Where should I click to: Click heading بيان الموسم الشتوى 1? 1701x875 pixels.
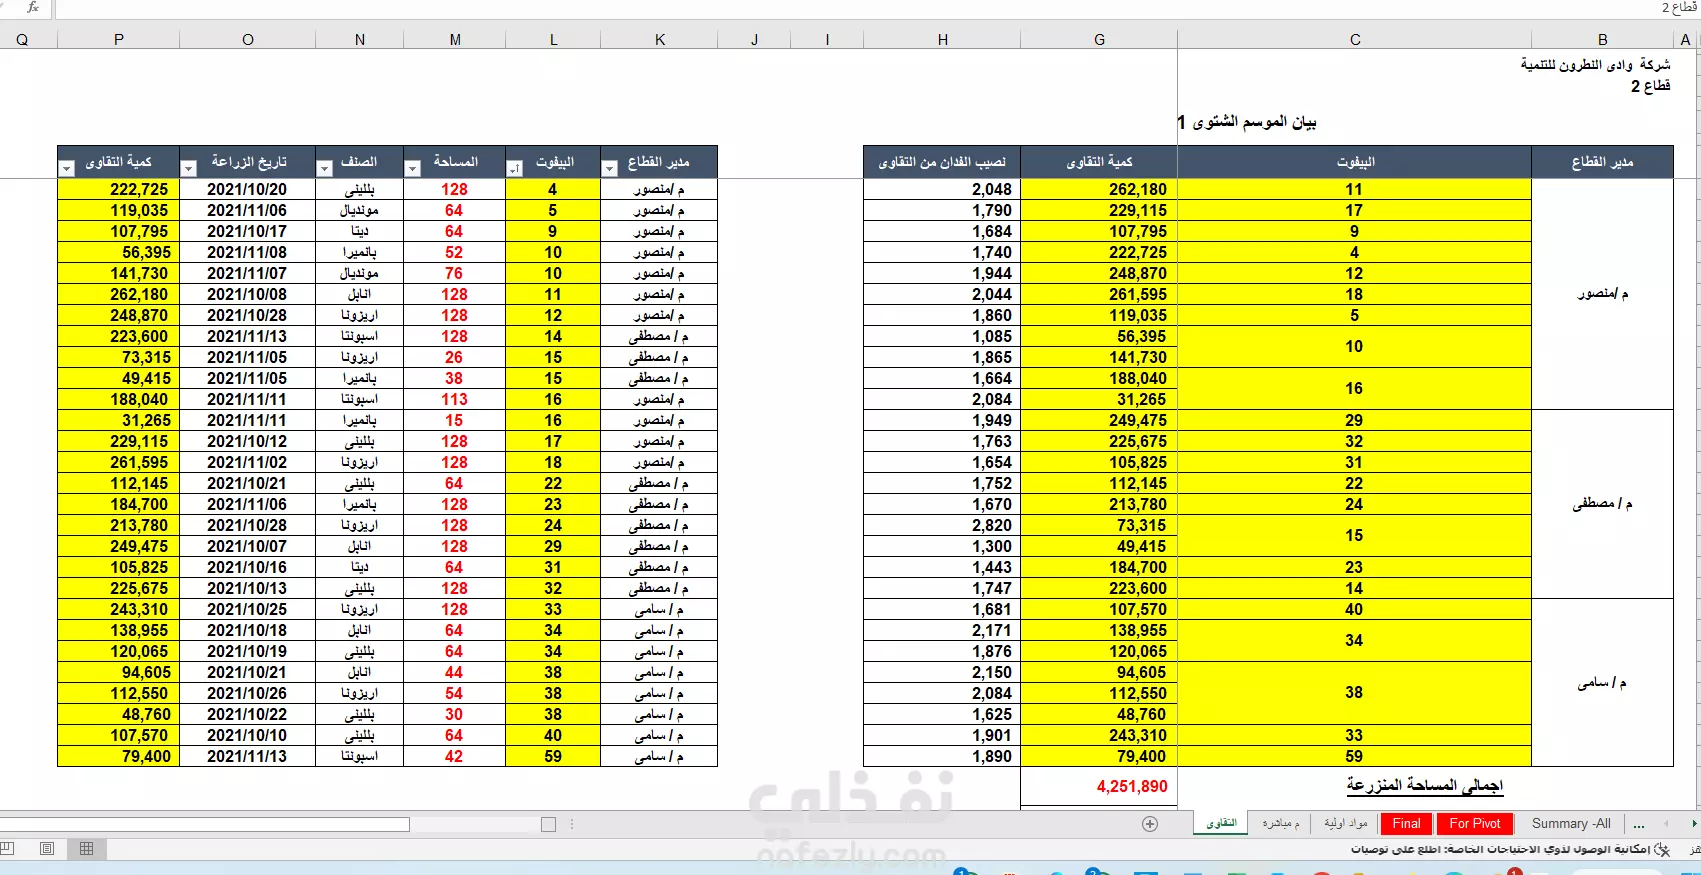coord(1246,122)
